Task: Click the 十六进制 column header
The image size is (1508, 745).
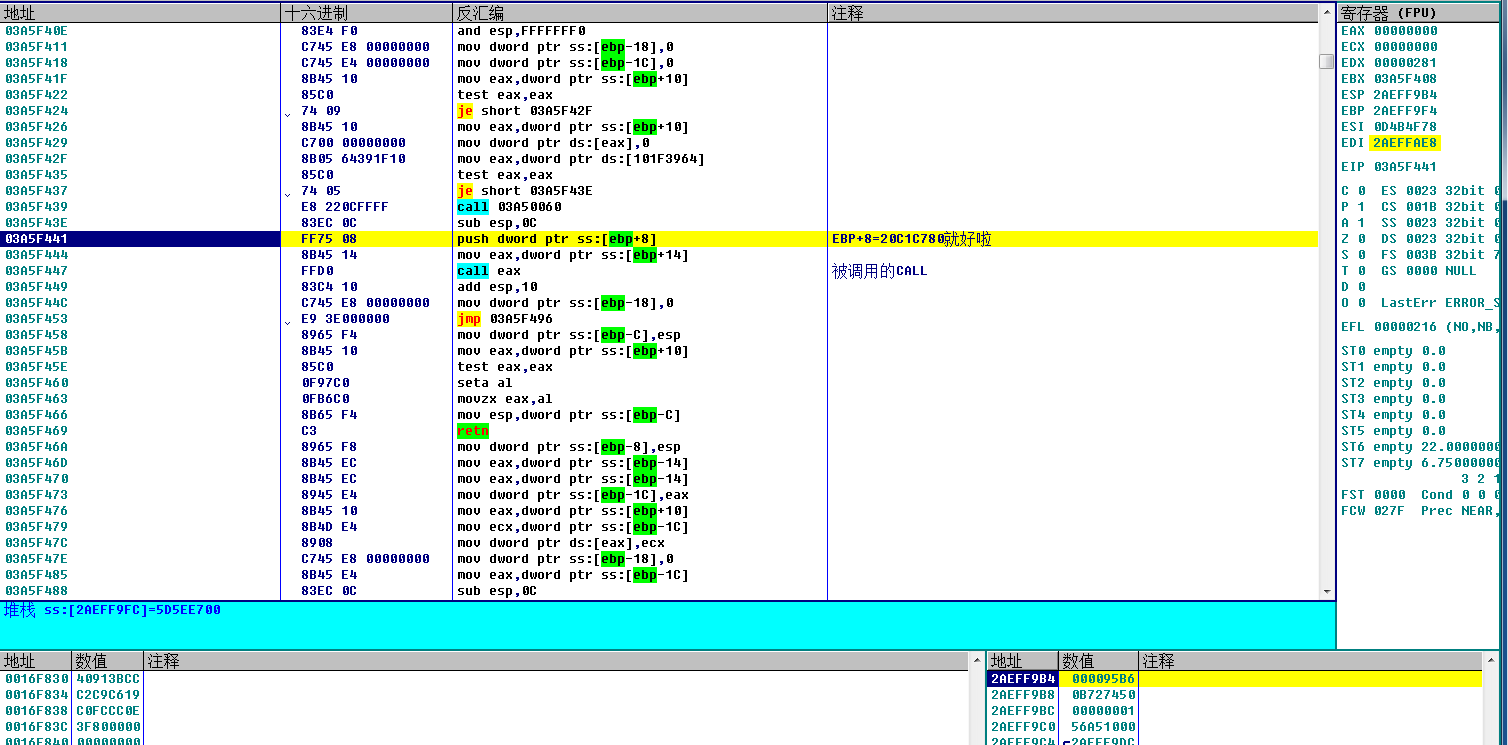Action: point(366,13)
